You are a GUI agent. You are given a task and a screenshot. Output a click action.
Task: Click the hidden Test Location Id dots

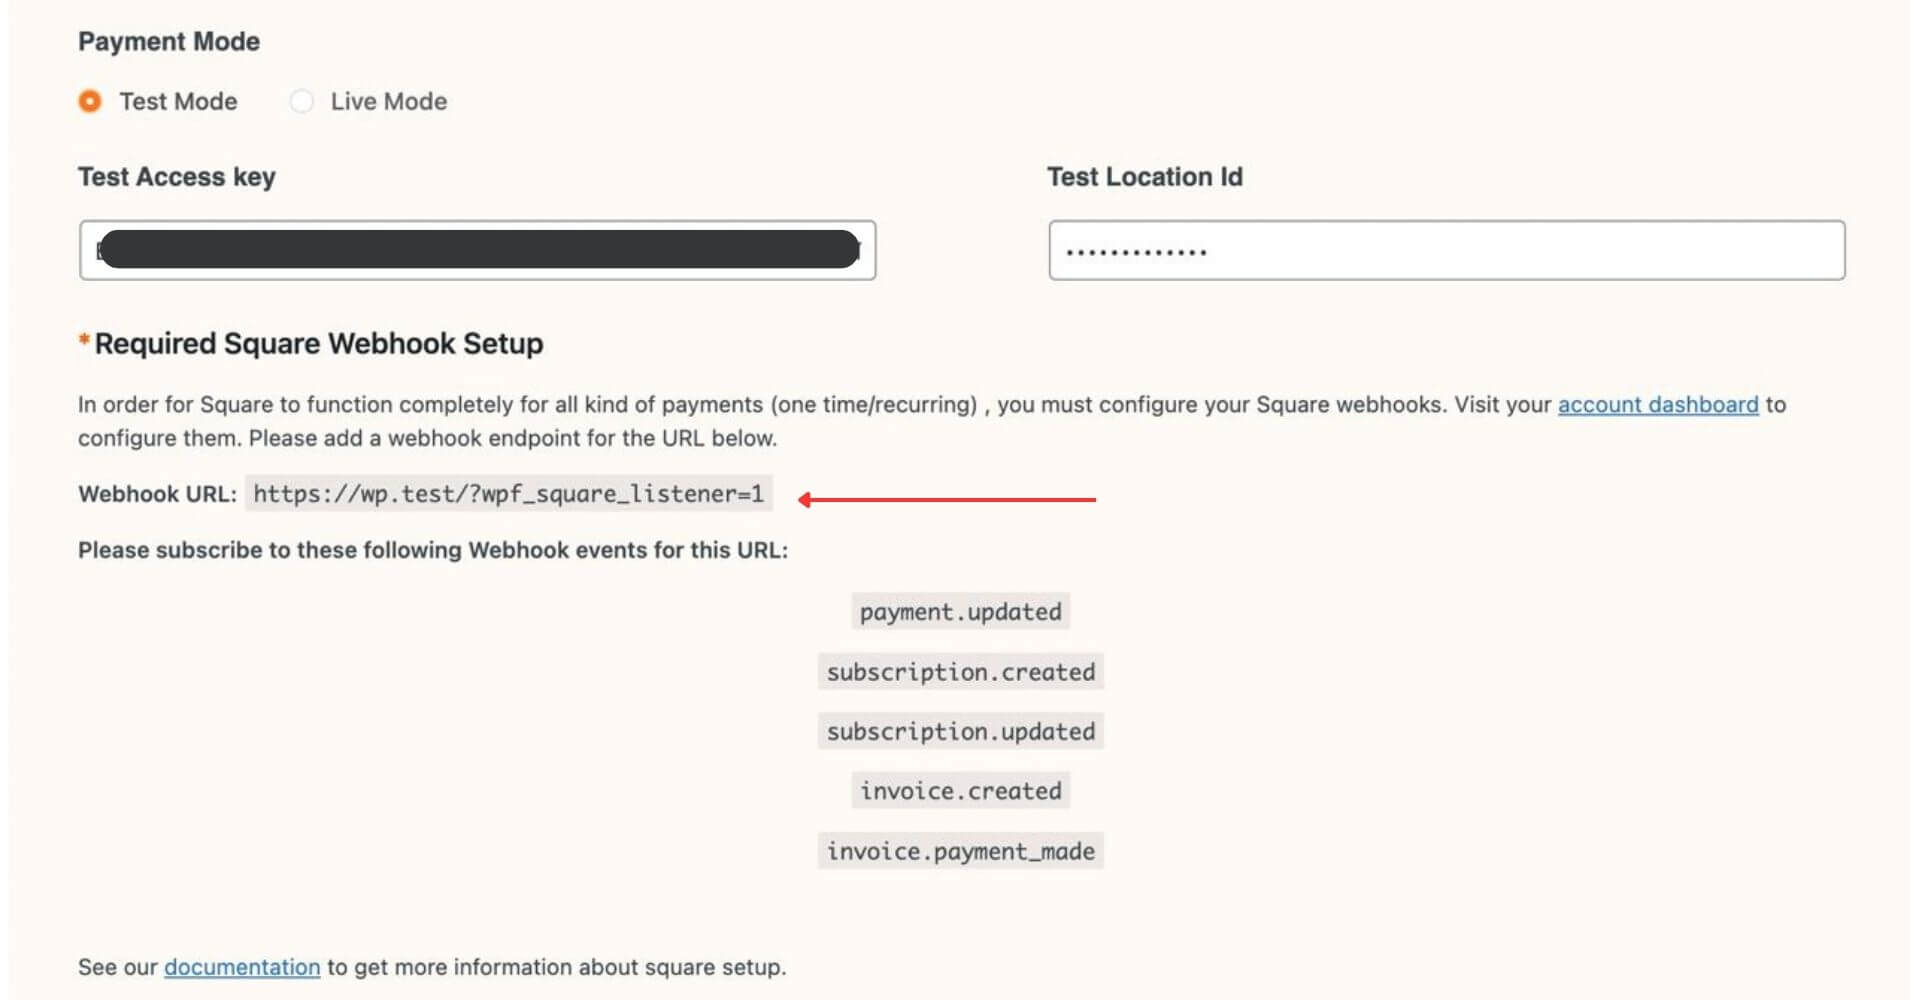1135,251
